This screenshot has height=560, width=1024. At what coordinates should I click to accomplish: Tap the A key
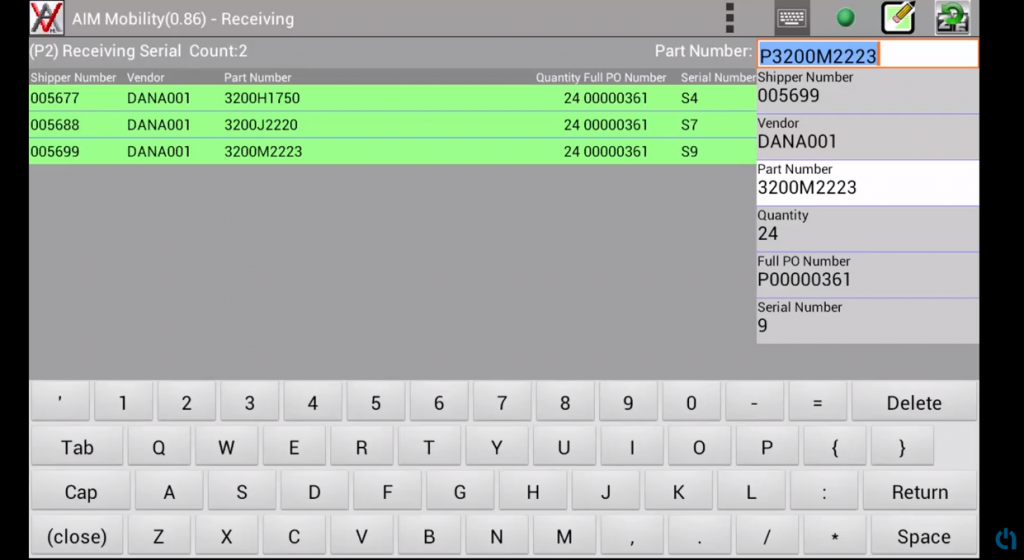(169, 491)
